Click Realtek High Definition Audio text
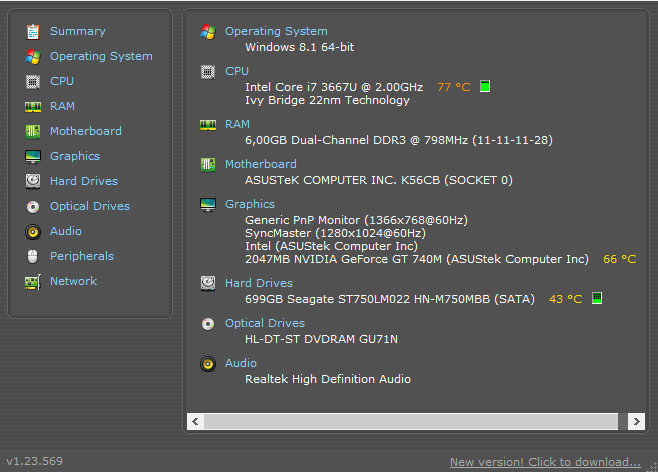Viewport: 658px width, 472px height. [x=328, y=379]
